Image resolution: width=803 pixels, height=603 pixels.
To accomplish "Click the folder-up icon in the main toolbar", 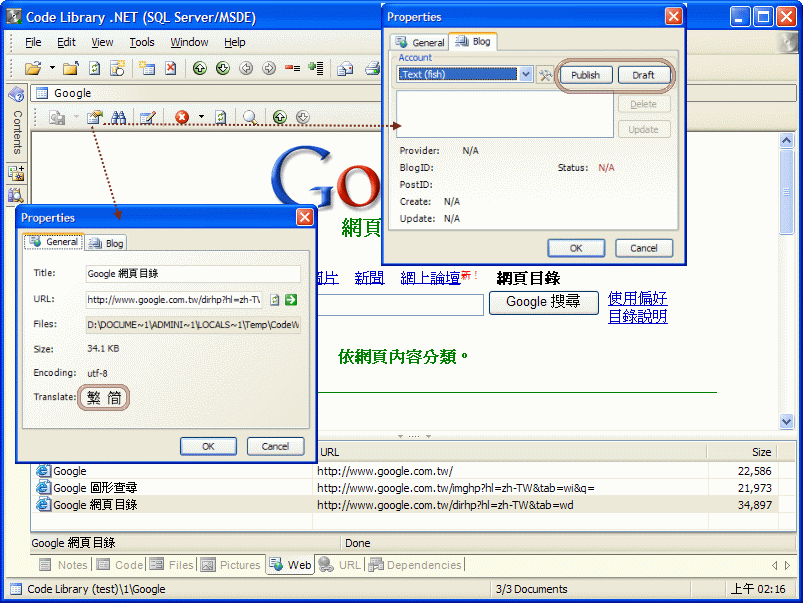I will (x=71, y=68).
